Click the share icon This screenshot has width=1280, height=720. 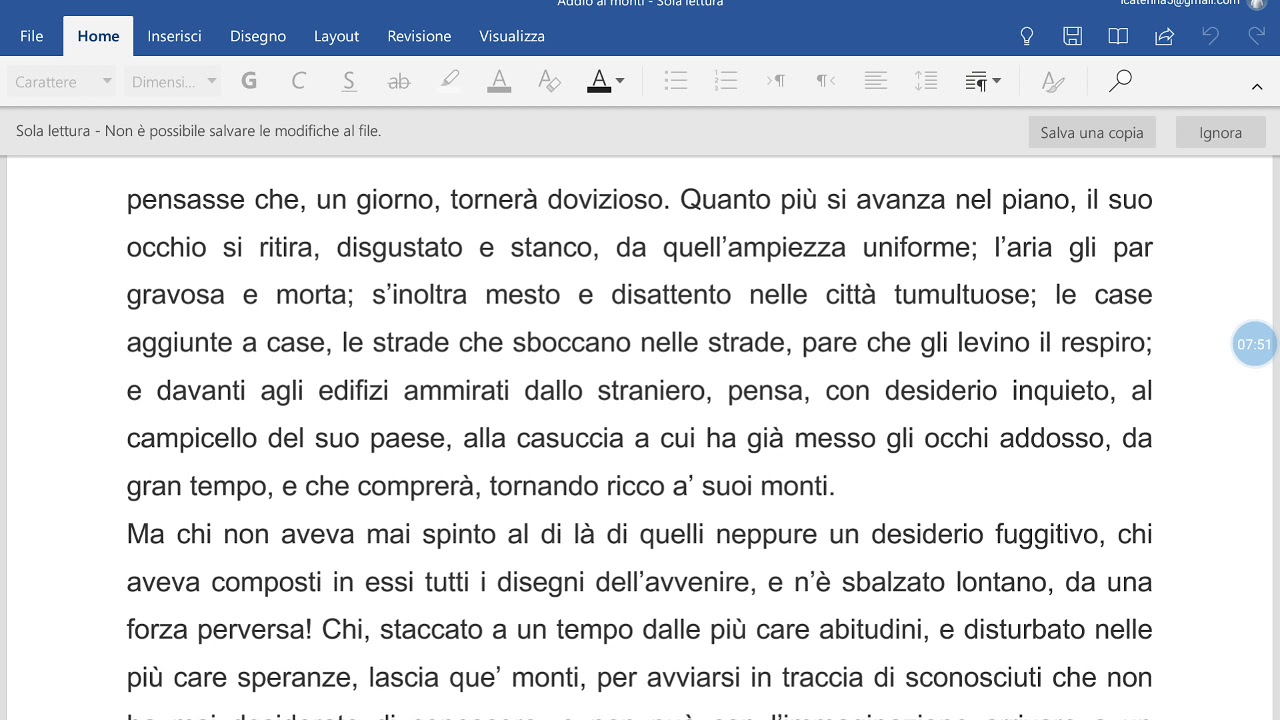(1164, 36)
